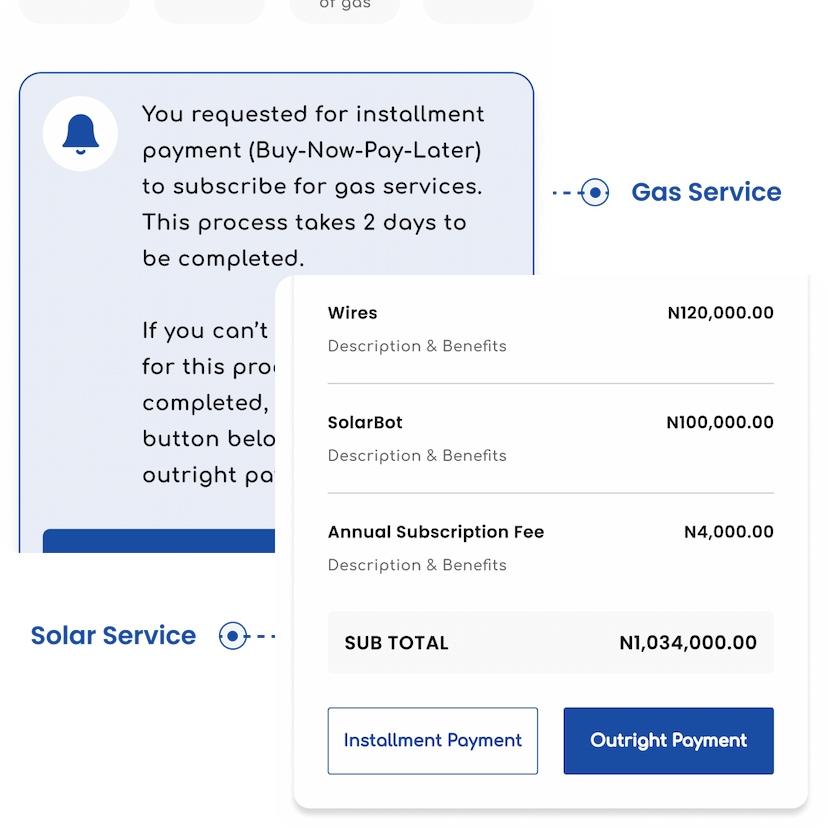The image size is (828, 828).
Task: Click the SUB TOTAL label
Action: click(396, 643)
